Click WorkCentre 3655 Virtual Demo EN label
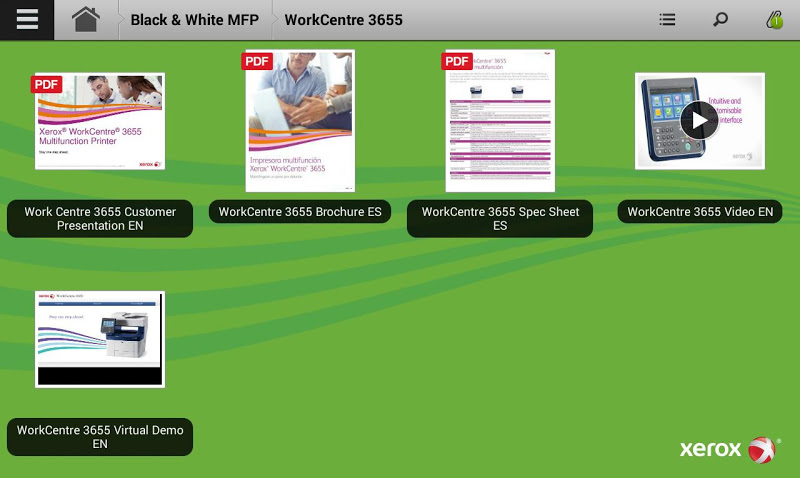 (100, 437)
